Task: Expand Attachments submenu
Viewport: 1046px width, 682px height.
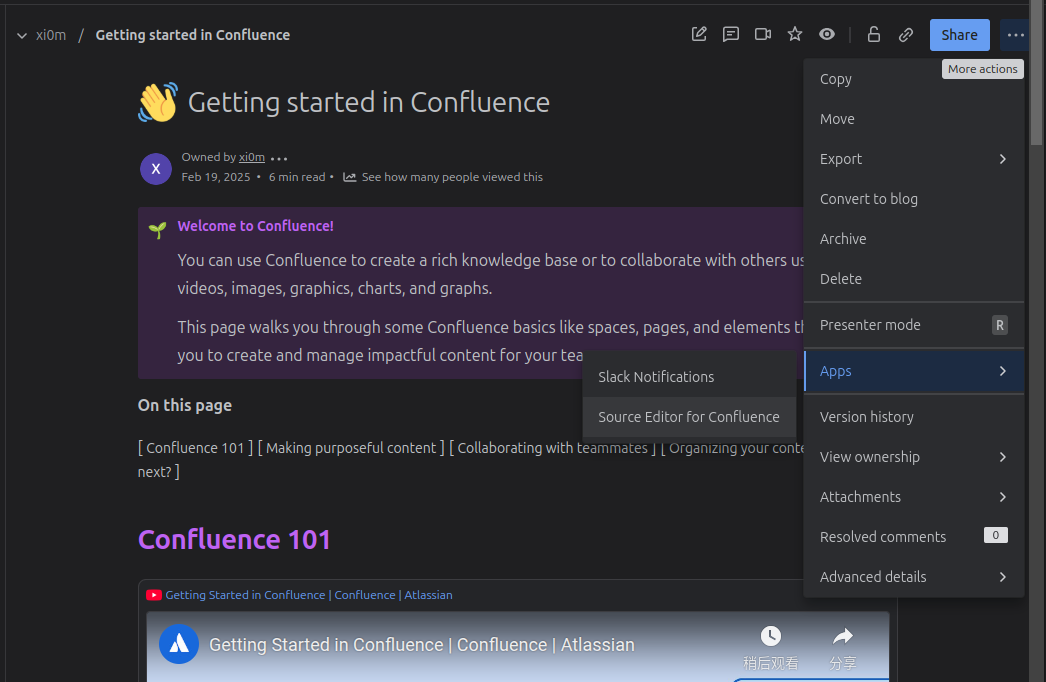Action: click(913, 497)
